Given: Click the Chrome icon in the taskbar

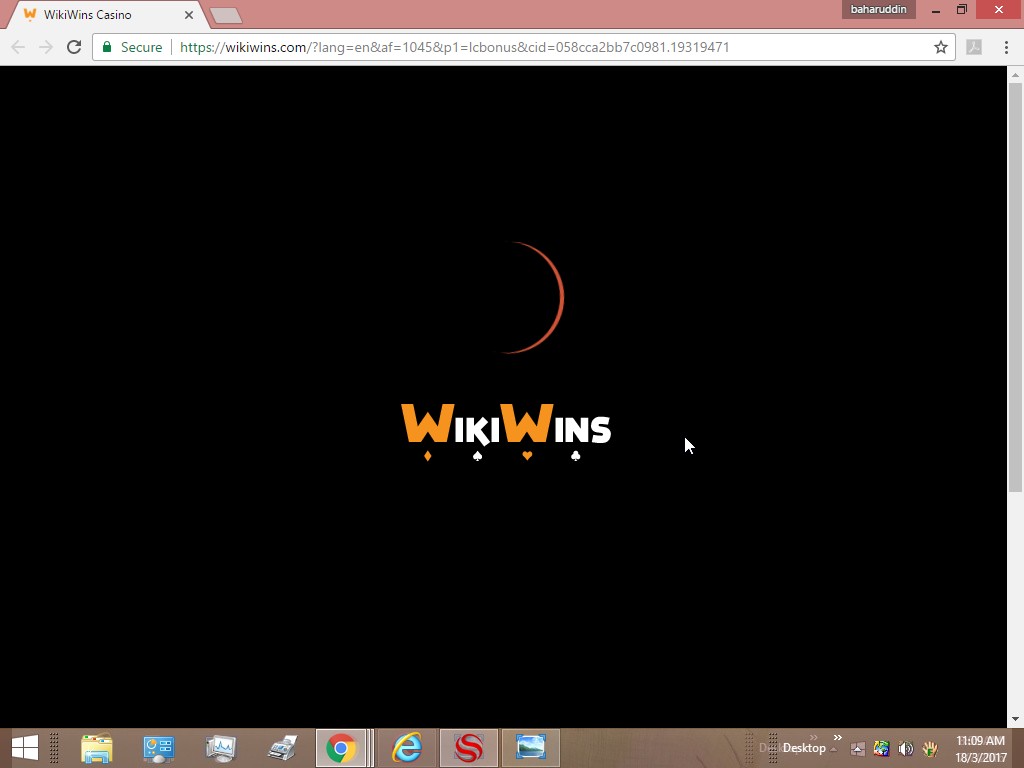Looking at the screenshot, I should click(x=341, y=747).
